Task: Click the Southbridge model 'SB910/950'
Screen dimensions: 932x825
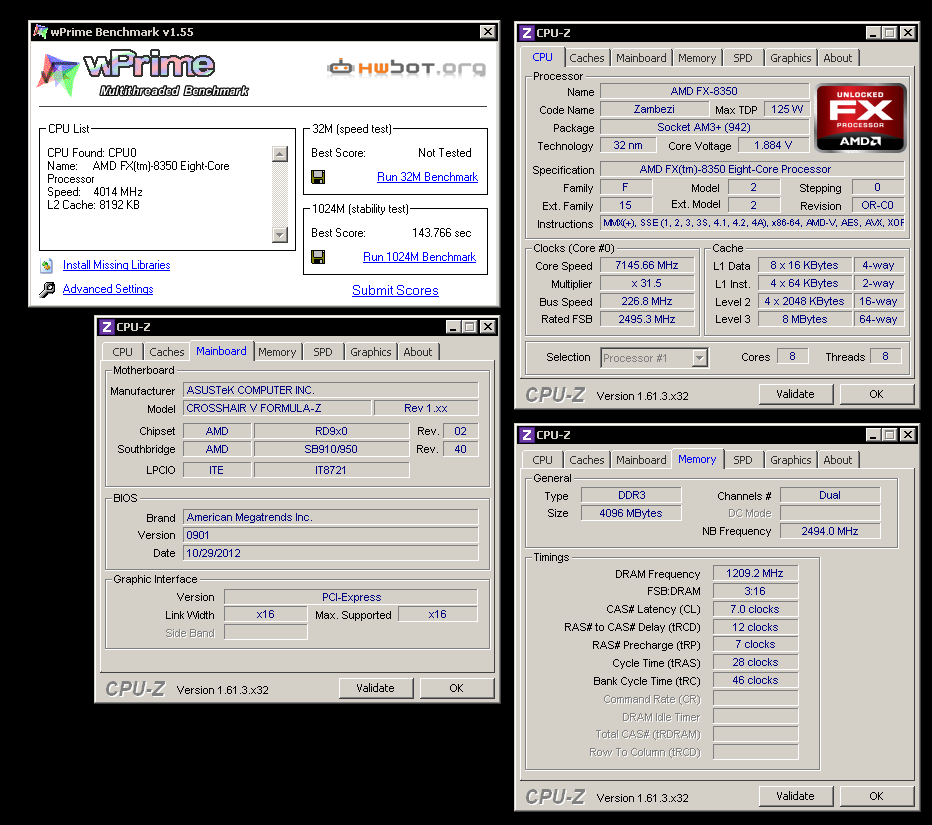Action: pyautogui.click(x=331, y=449)
